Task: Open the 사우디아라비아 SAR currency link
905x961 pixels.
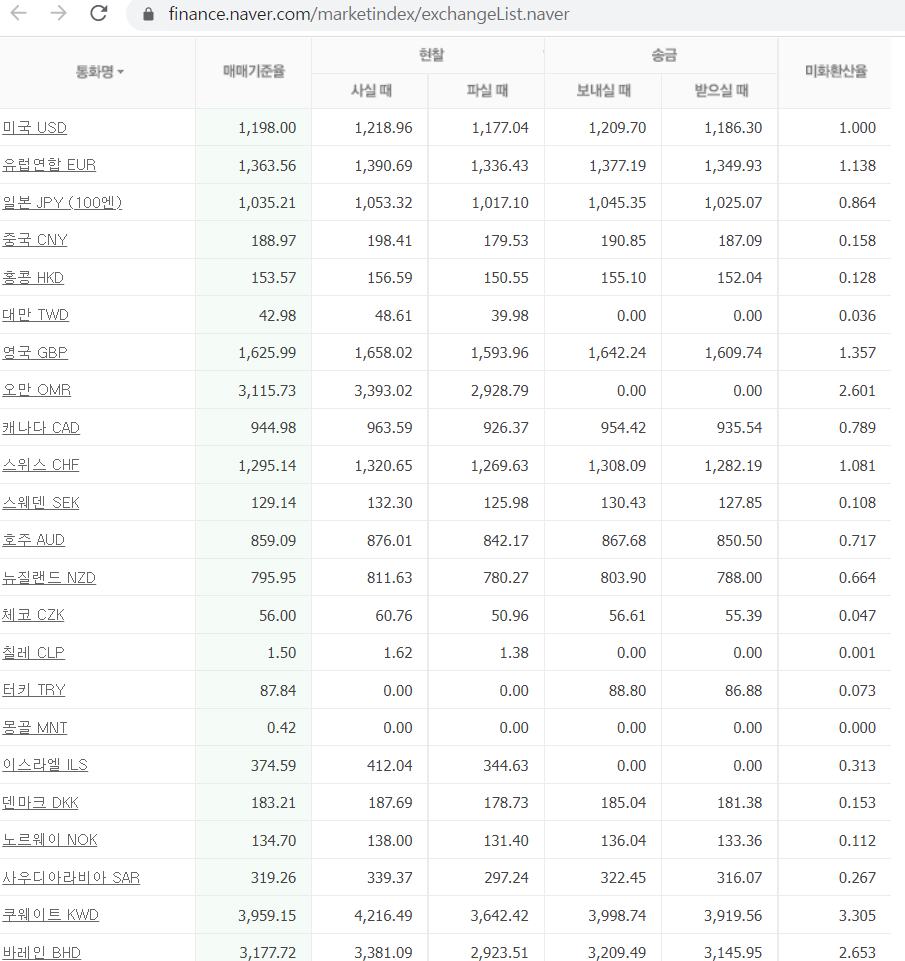Action: [x=71, y=878]
